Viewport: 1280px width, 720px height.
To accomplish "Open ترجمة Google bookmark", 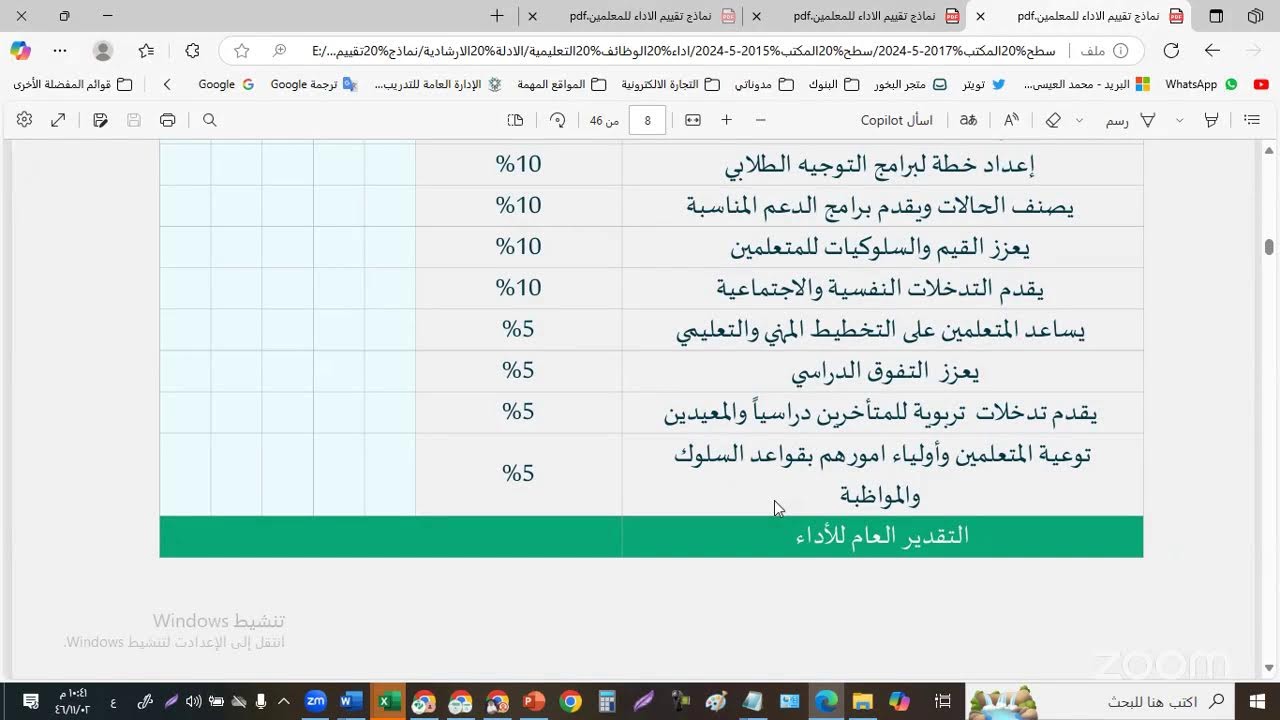I will click(314, 85).
